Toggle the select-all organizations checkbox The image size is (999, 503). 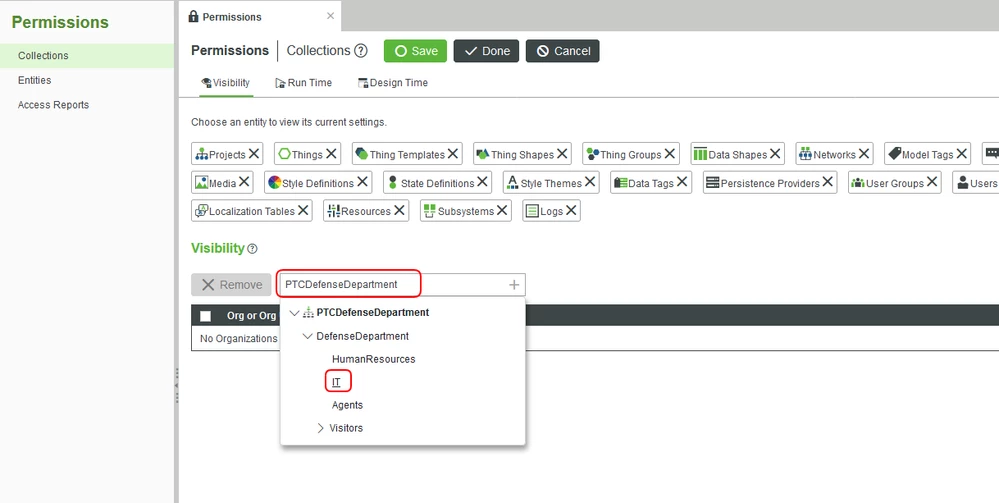click(205, 316)
